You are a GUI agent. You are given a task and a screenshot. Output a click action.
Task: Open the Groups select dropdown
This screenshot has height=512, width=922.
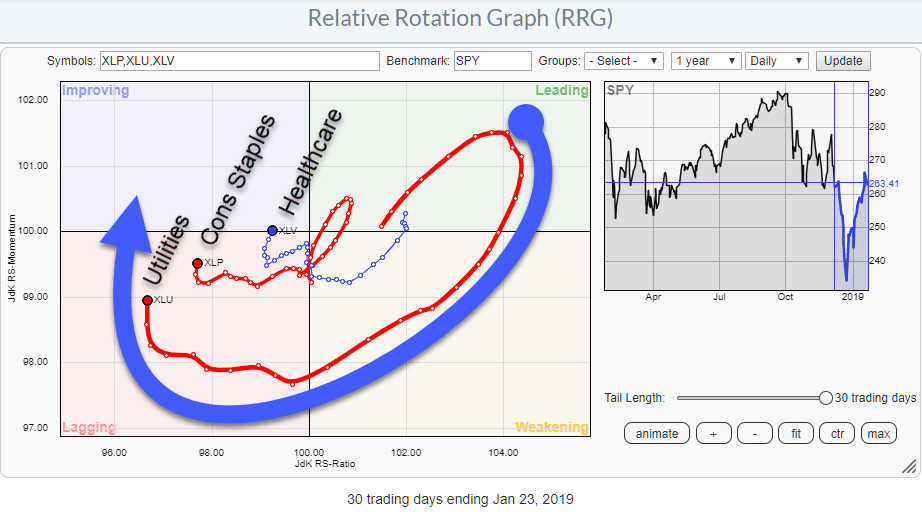624,61
